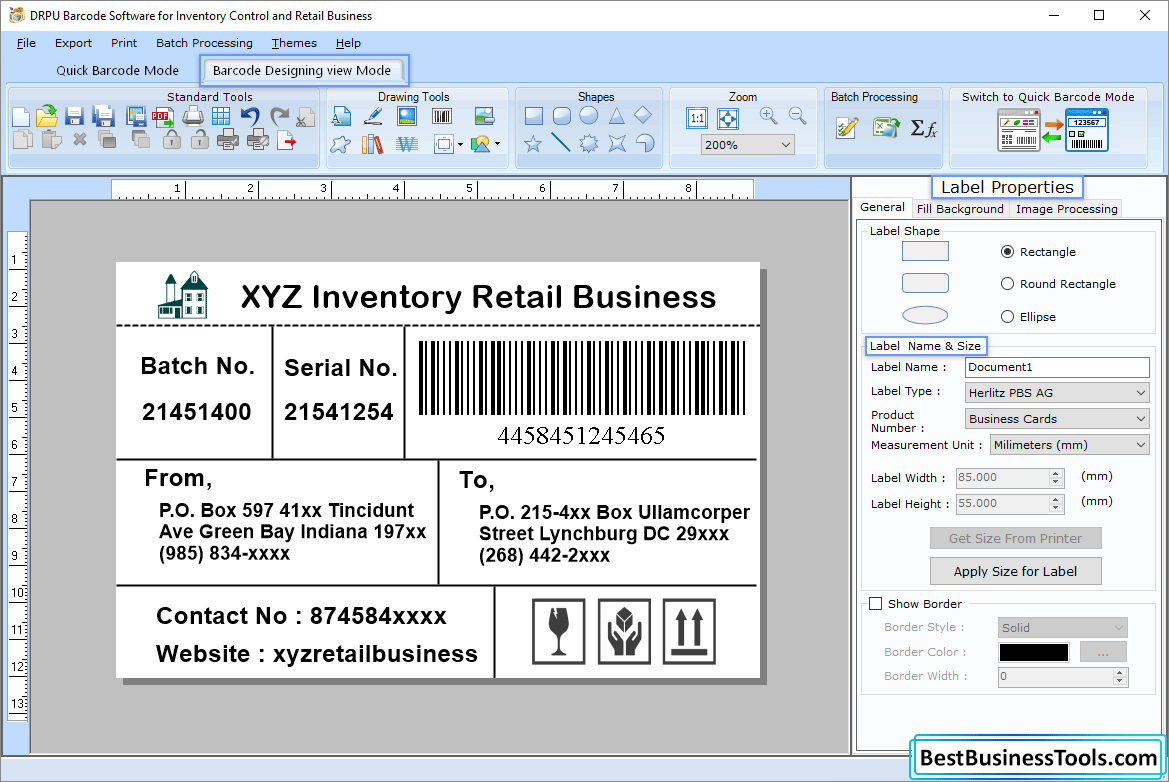This screenshot has height=782, width=1169.
Task: Open the Image Processing tab
Action: (x=1067, y=209)
